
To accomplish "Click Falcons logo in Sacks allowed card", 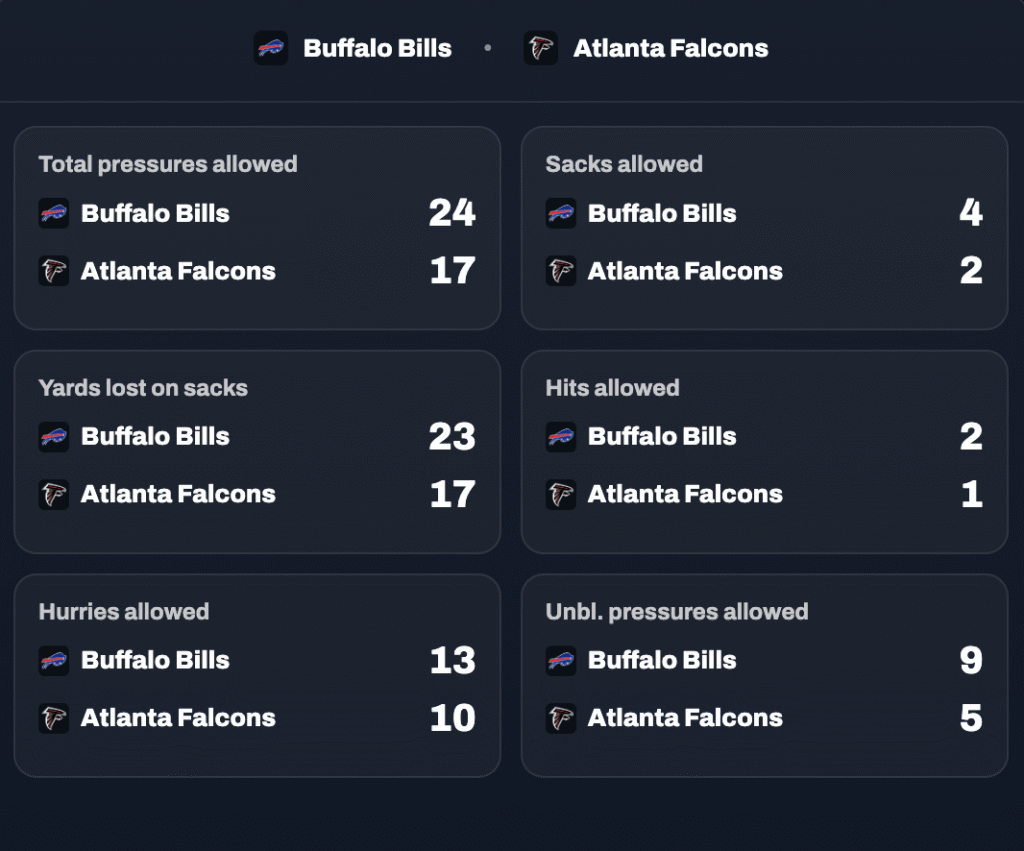I will click(x=561, y=271).
